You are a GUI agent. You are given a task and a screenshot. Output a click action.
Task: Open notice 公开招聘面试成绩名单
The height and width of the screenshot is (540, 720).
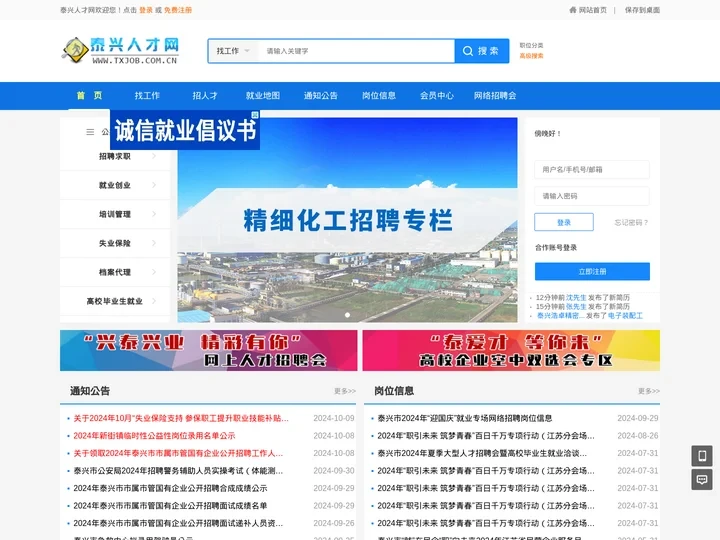[x=170, y=506]
